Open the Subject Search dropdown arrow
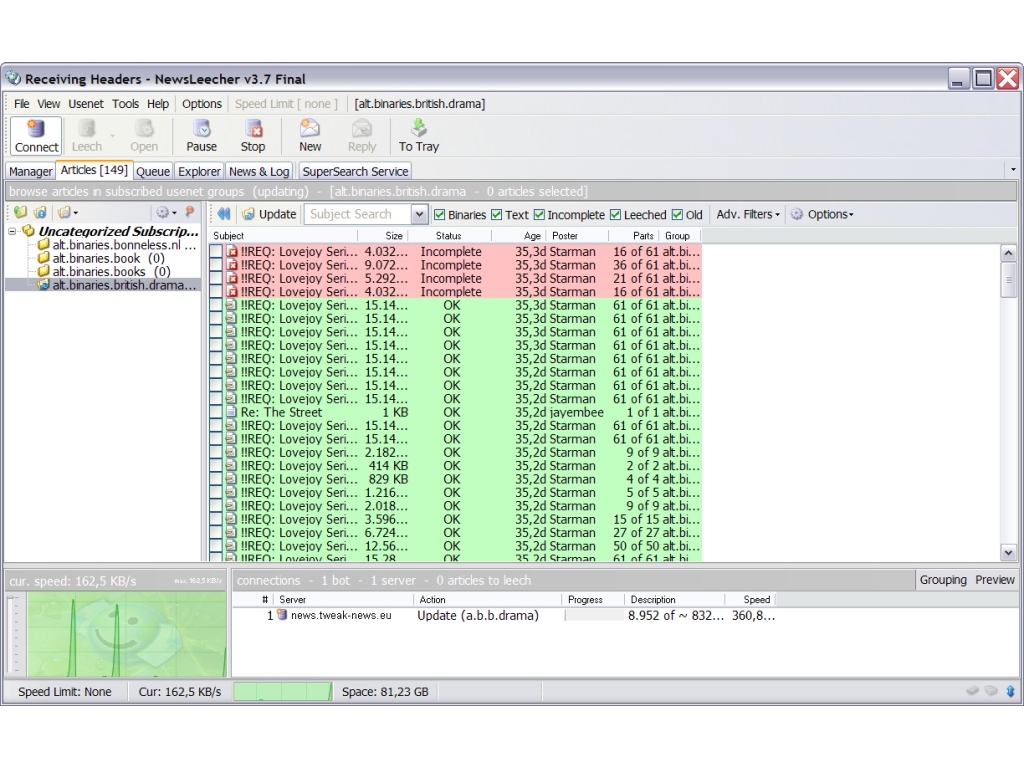This screenshot has width=1024, height=768. tap(419, 214)
